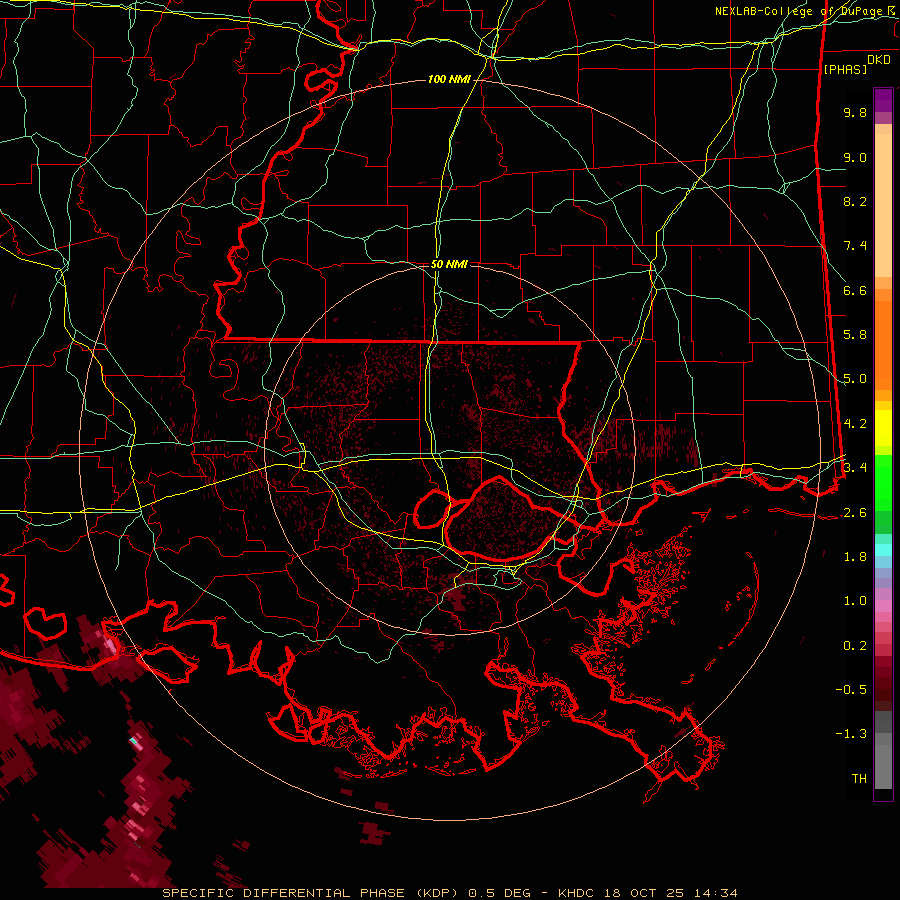Click the -1.3 value on the color scale
Image resolution: width=900 pixels, height=900 pixels.
(x=851, y=734)
